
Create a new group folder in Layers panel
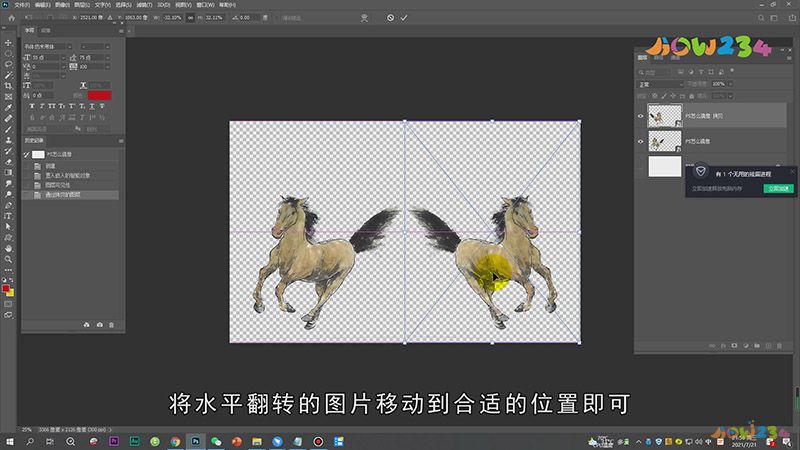tap(757, 345)
